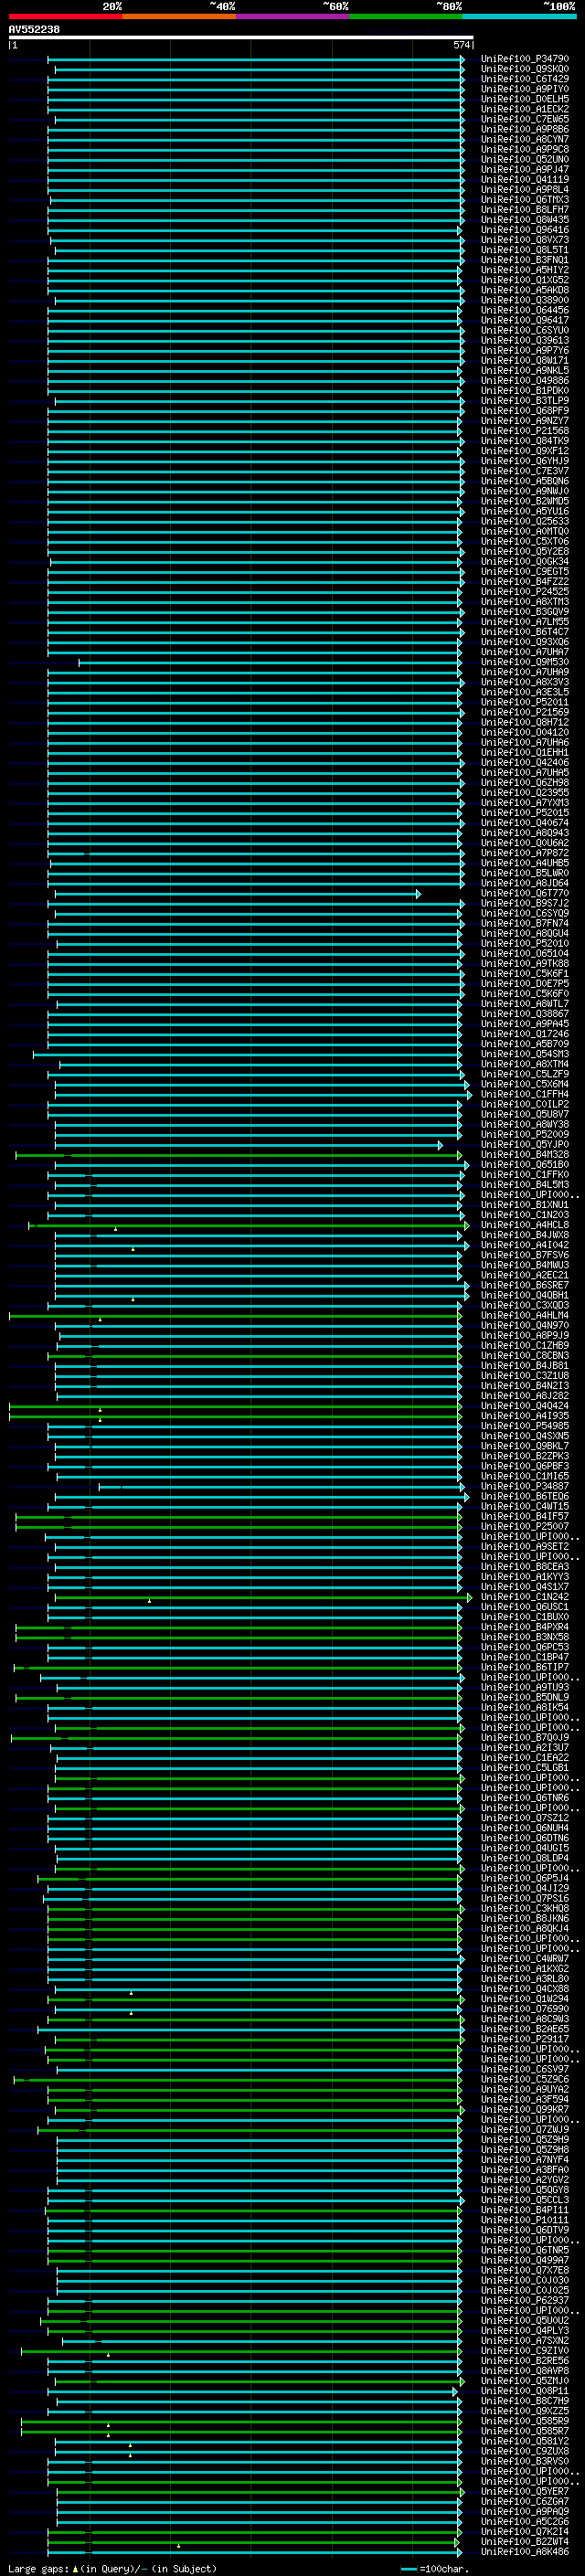Select the UniRef100_B7FSV6 label
Viewport: 585px width, 2576px height.
(524, 1255)
